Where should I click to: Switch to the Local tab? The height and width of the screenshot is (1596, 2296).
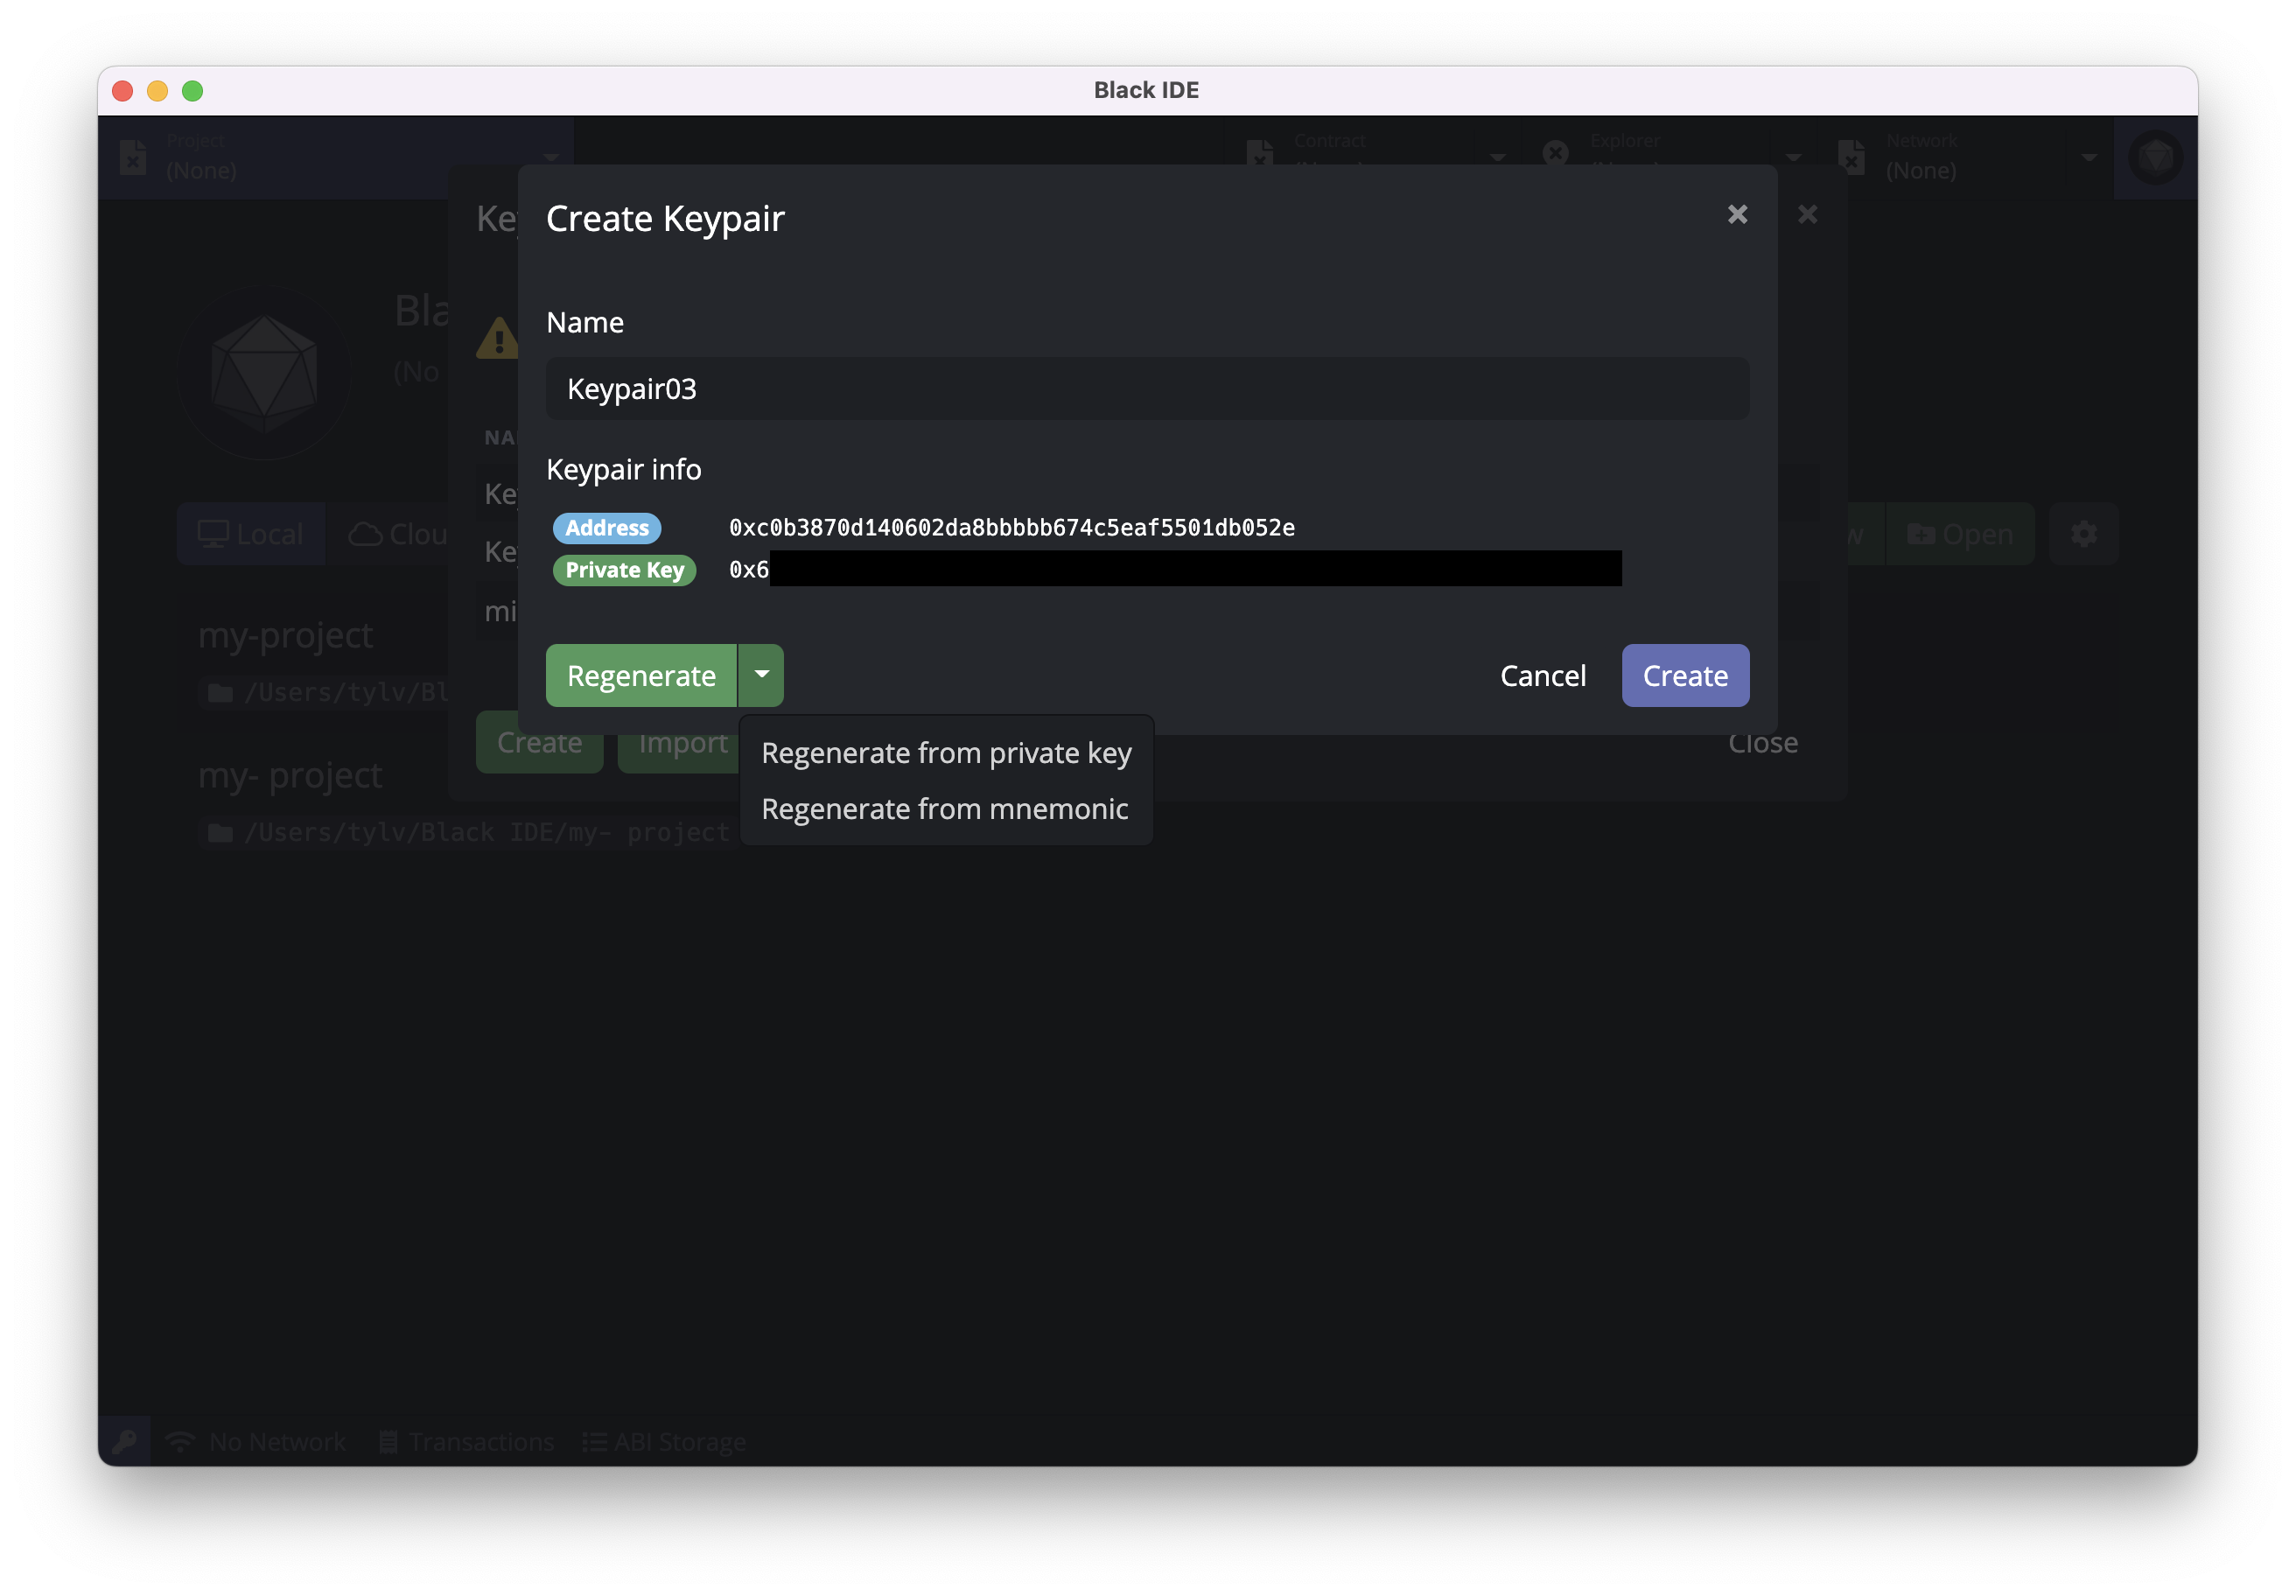[x=251, y=534]
